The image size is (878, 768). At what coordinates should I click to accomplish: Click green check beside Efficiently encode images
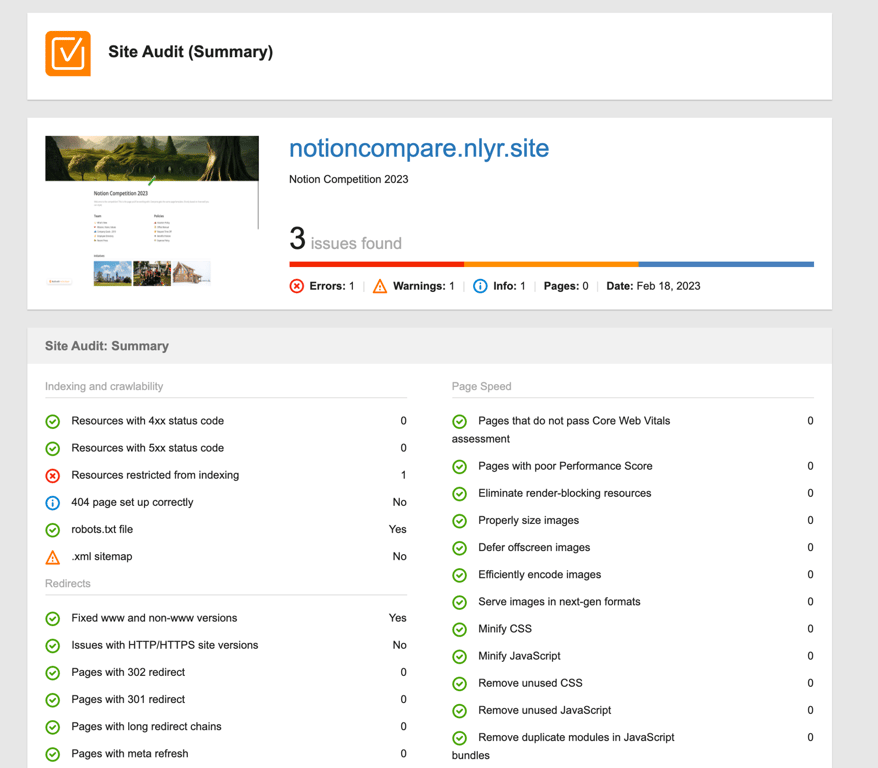tap(460, 575)
